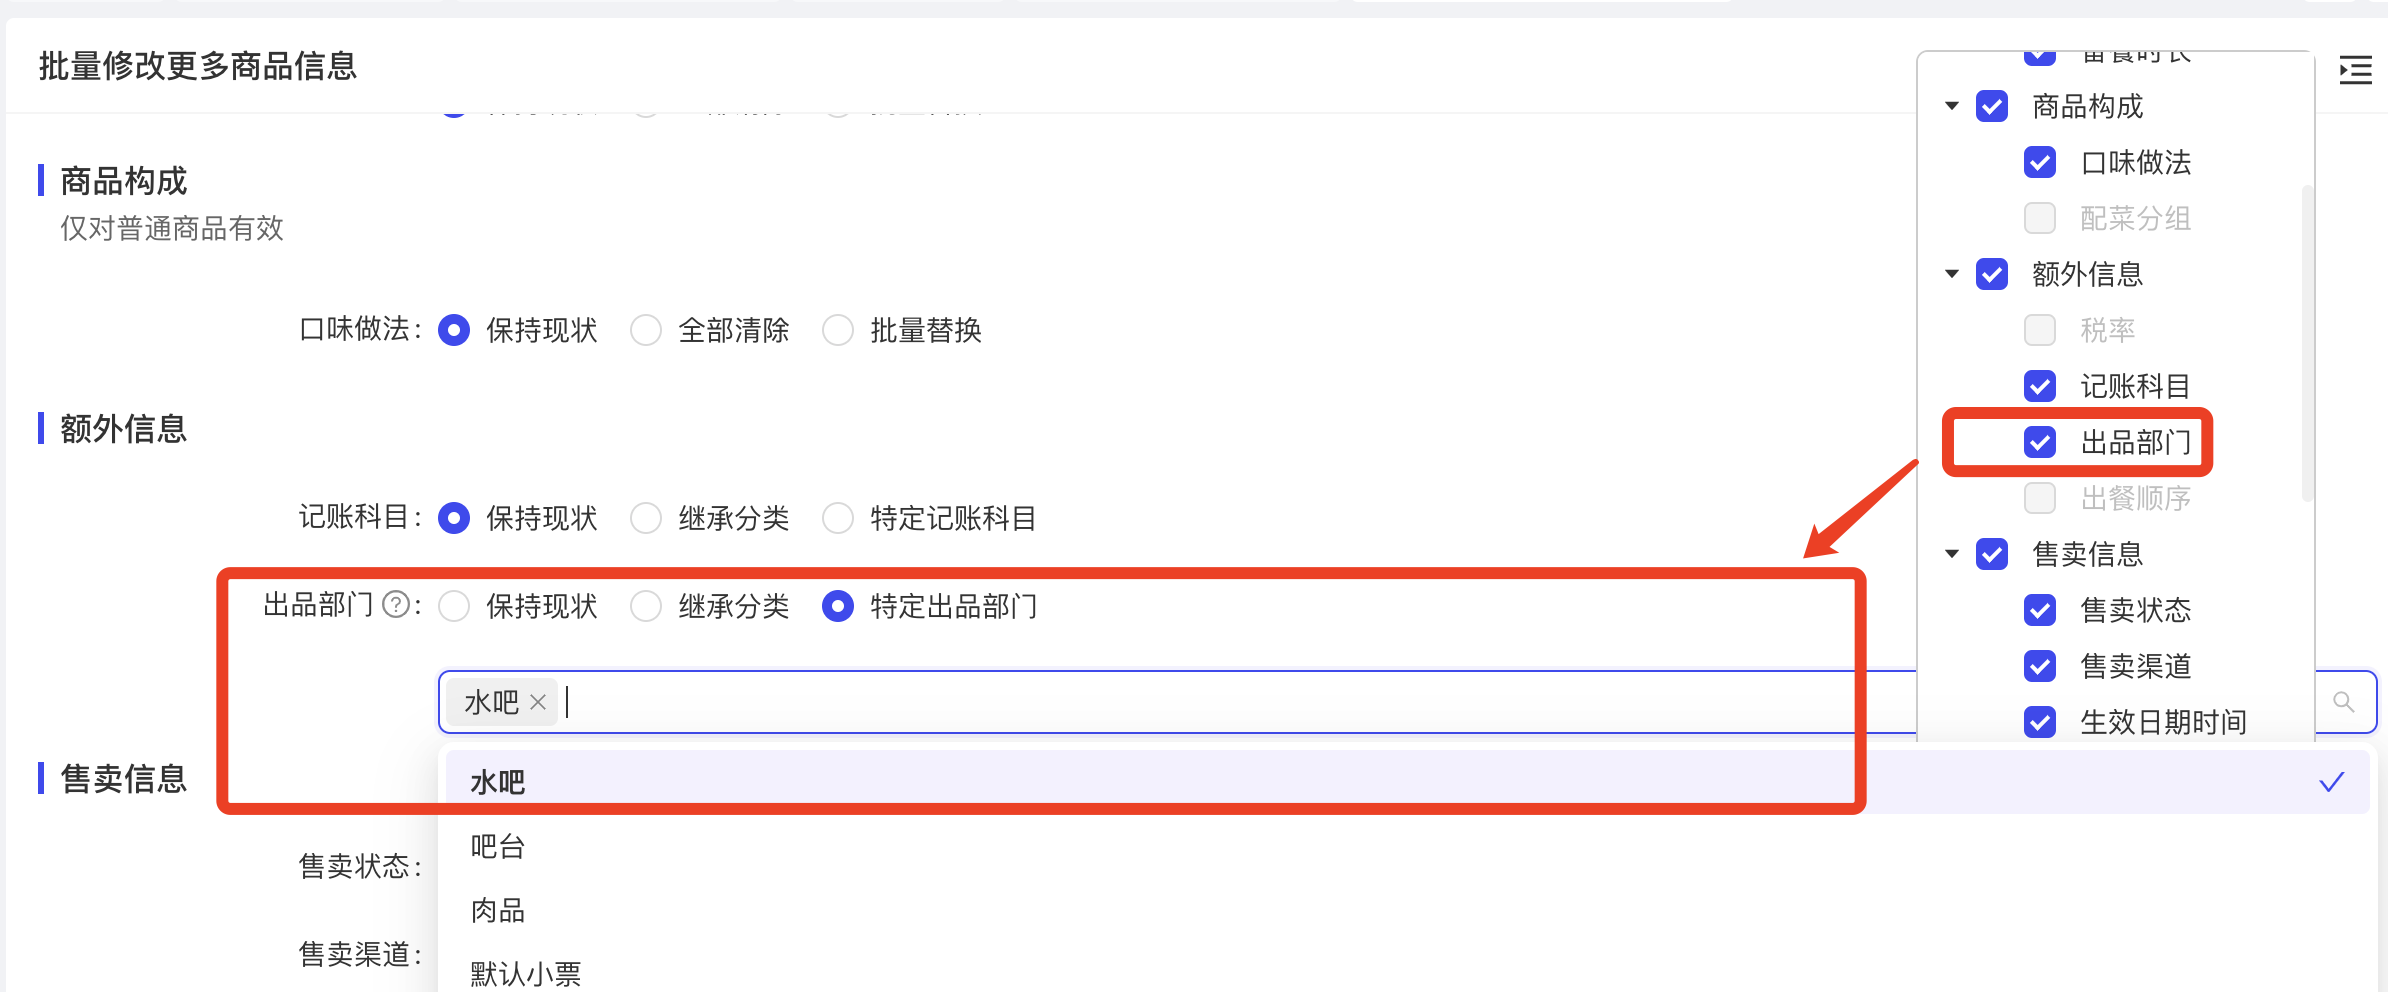Click the tree panel vertical scrollbar
The image size is (2388, 992).
[2307, 342]
